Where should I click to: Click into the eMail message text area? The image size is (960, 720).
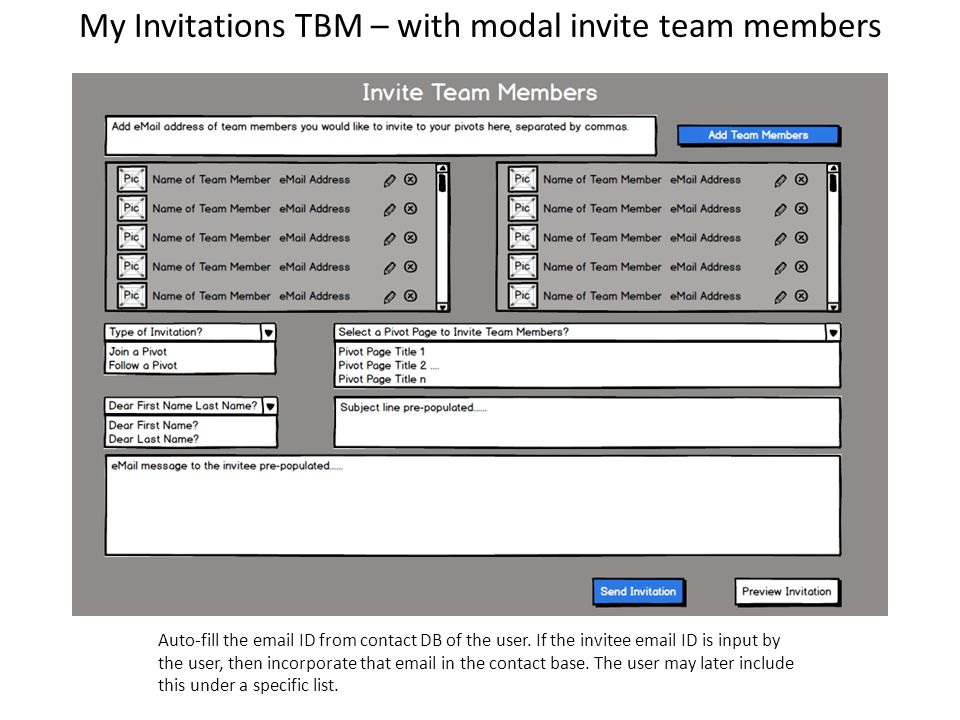pos(473,506)
